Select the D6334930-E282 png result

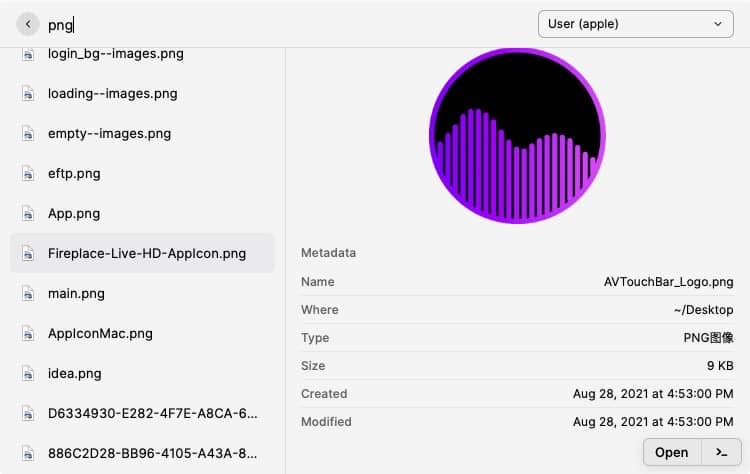143,414
